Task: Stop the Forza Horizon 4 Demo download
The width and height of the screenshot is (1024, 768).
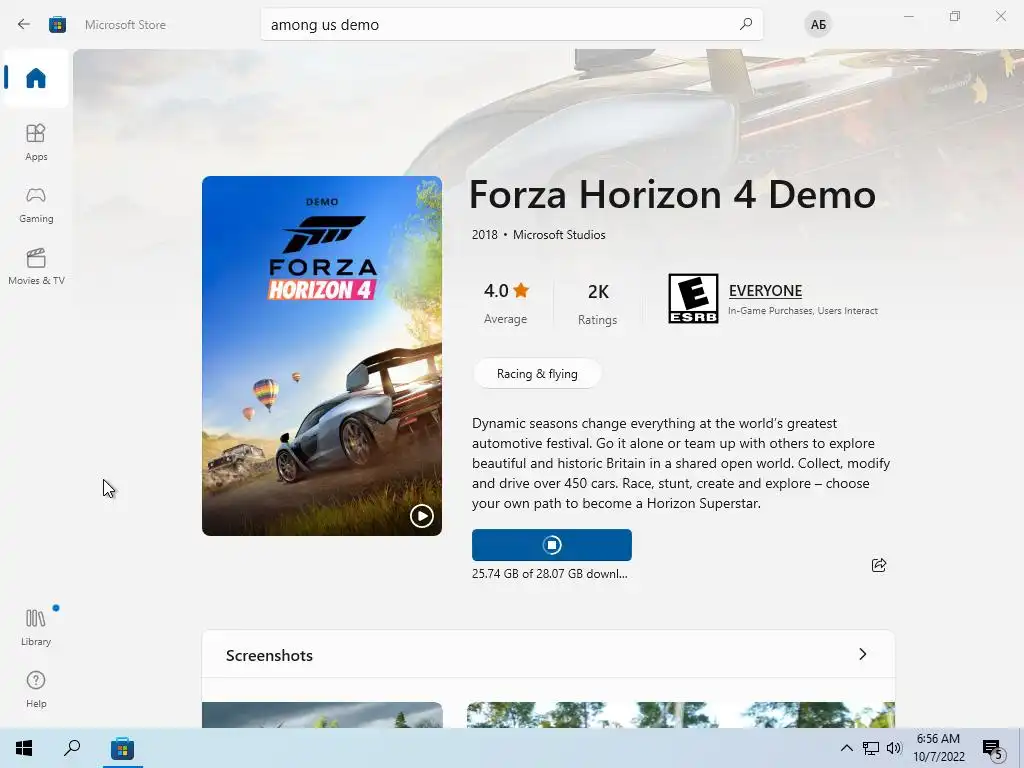Action: (552, 545)
